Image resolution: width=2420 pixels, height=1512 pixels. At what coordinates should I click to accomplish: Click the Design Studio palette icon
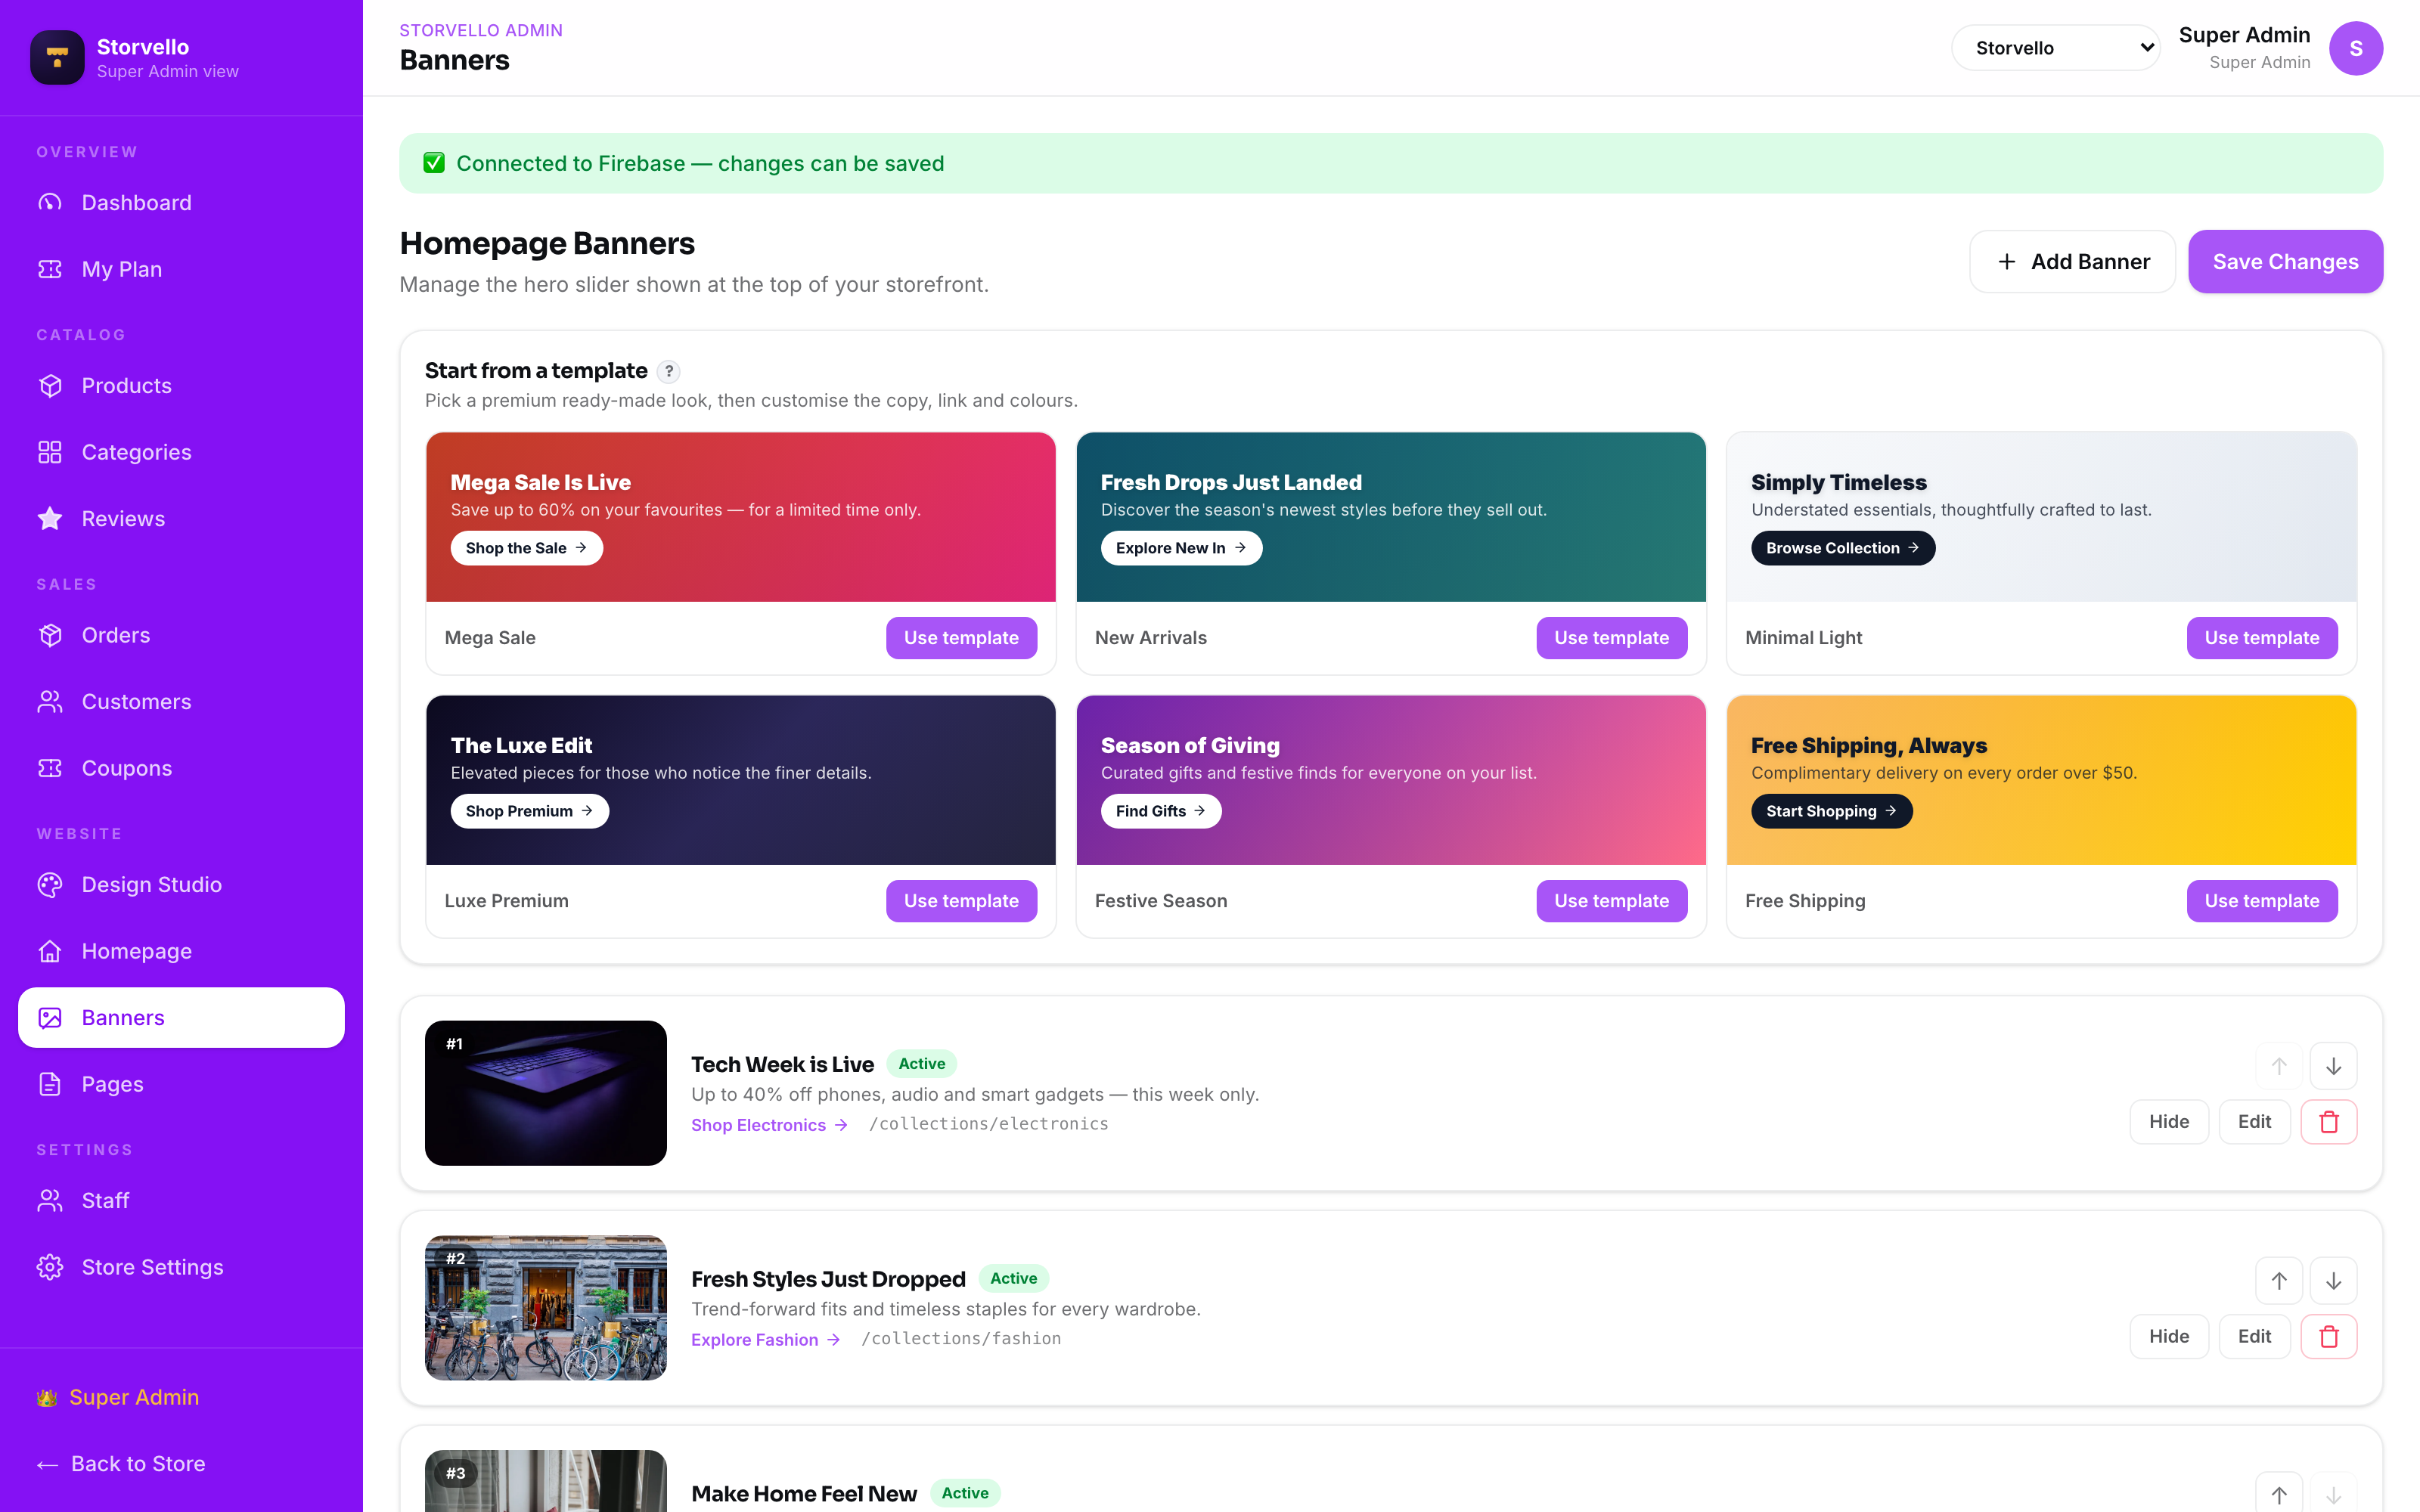click(50, 885)
